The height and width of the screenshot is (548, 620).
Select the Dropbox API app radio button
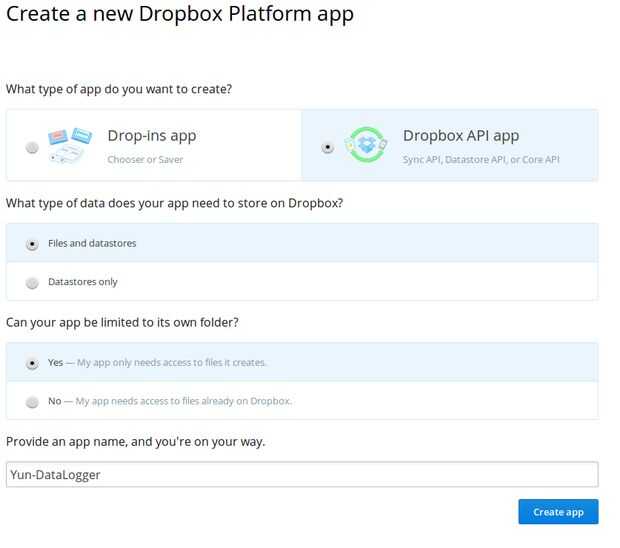(327, 147)
